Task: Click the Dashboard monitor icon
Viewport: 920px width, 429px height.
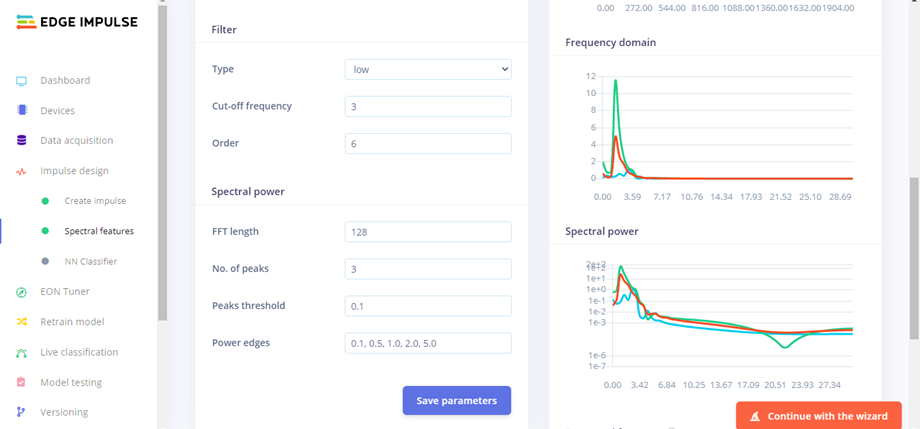Action: tap(21, 81)
